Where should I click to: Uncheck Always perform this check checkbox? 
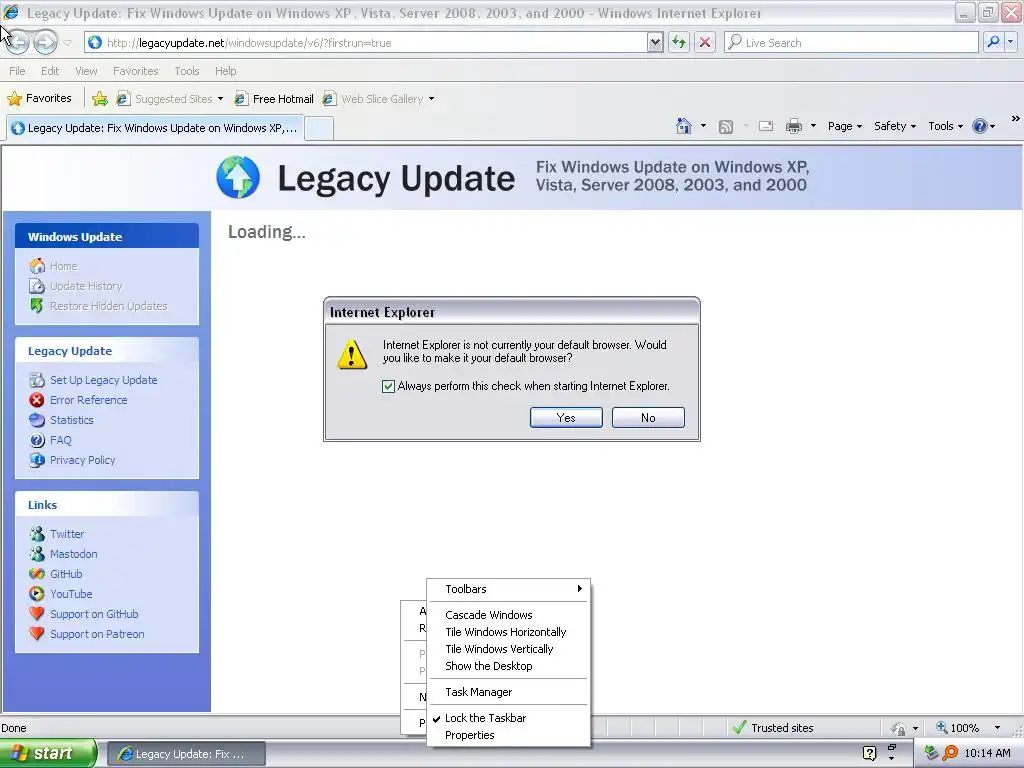pos(389,386)
